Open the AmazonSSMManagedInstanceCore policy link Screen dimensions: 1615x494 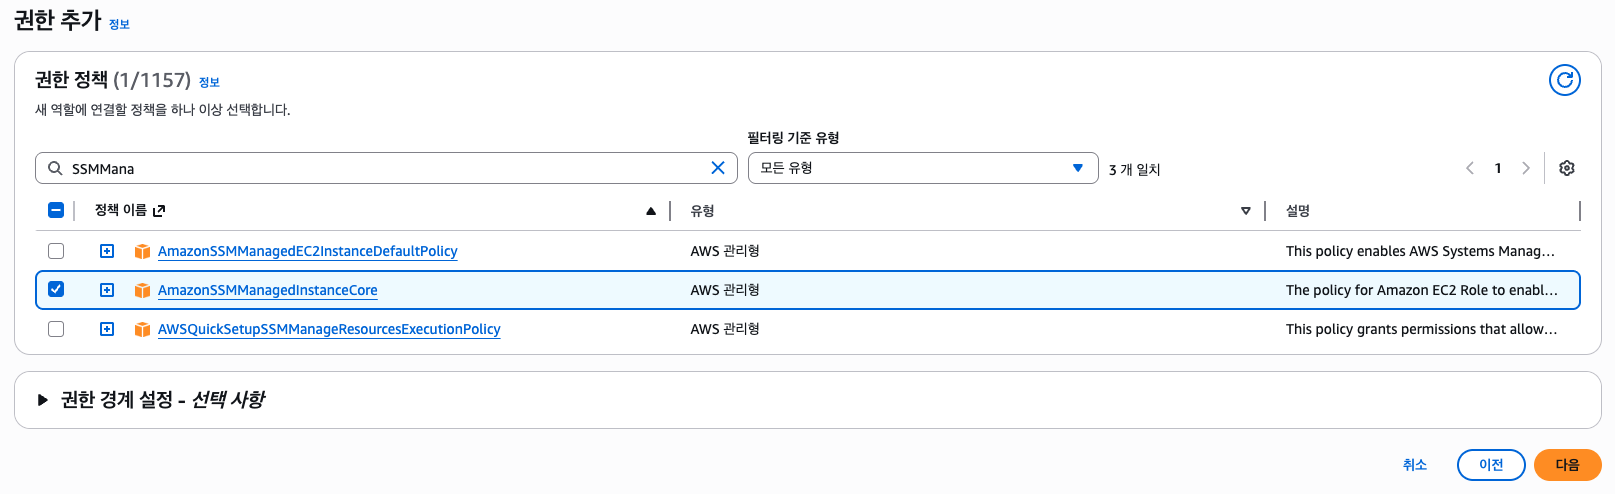(267, 290)
